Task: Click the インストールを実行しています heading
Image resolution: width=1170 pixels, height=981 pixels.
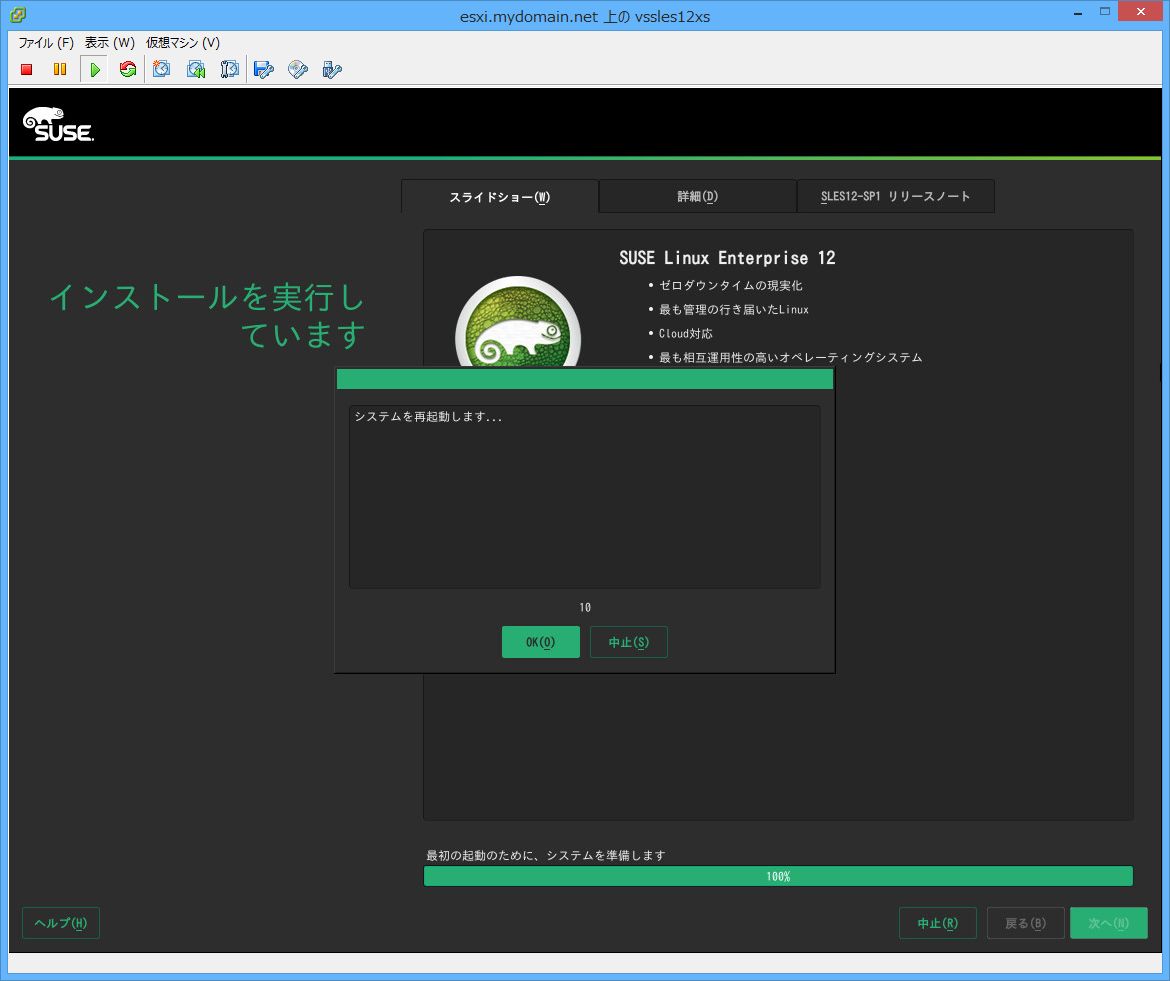Action: [207, 316]
